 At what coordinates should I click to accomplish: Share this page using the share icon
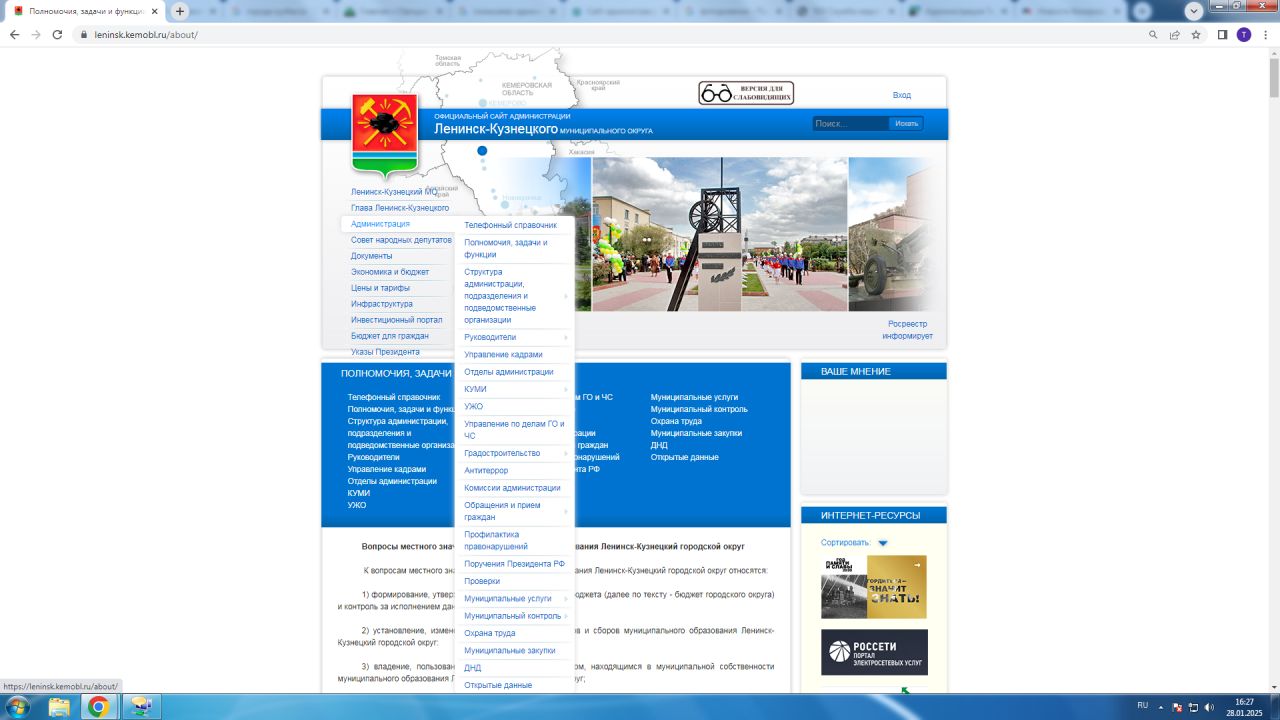pos(1175,34)
